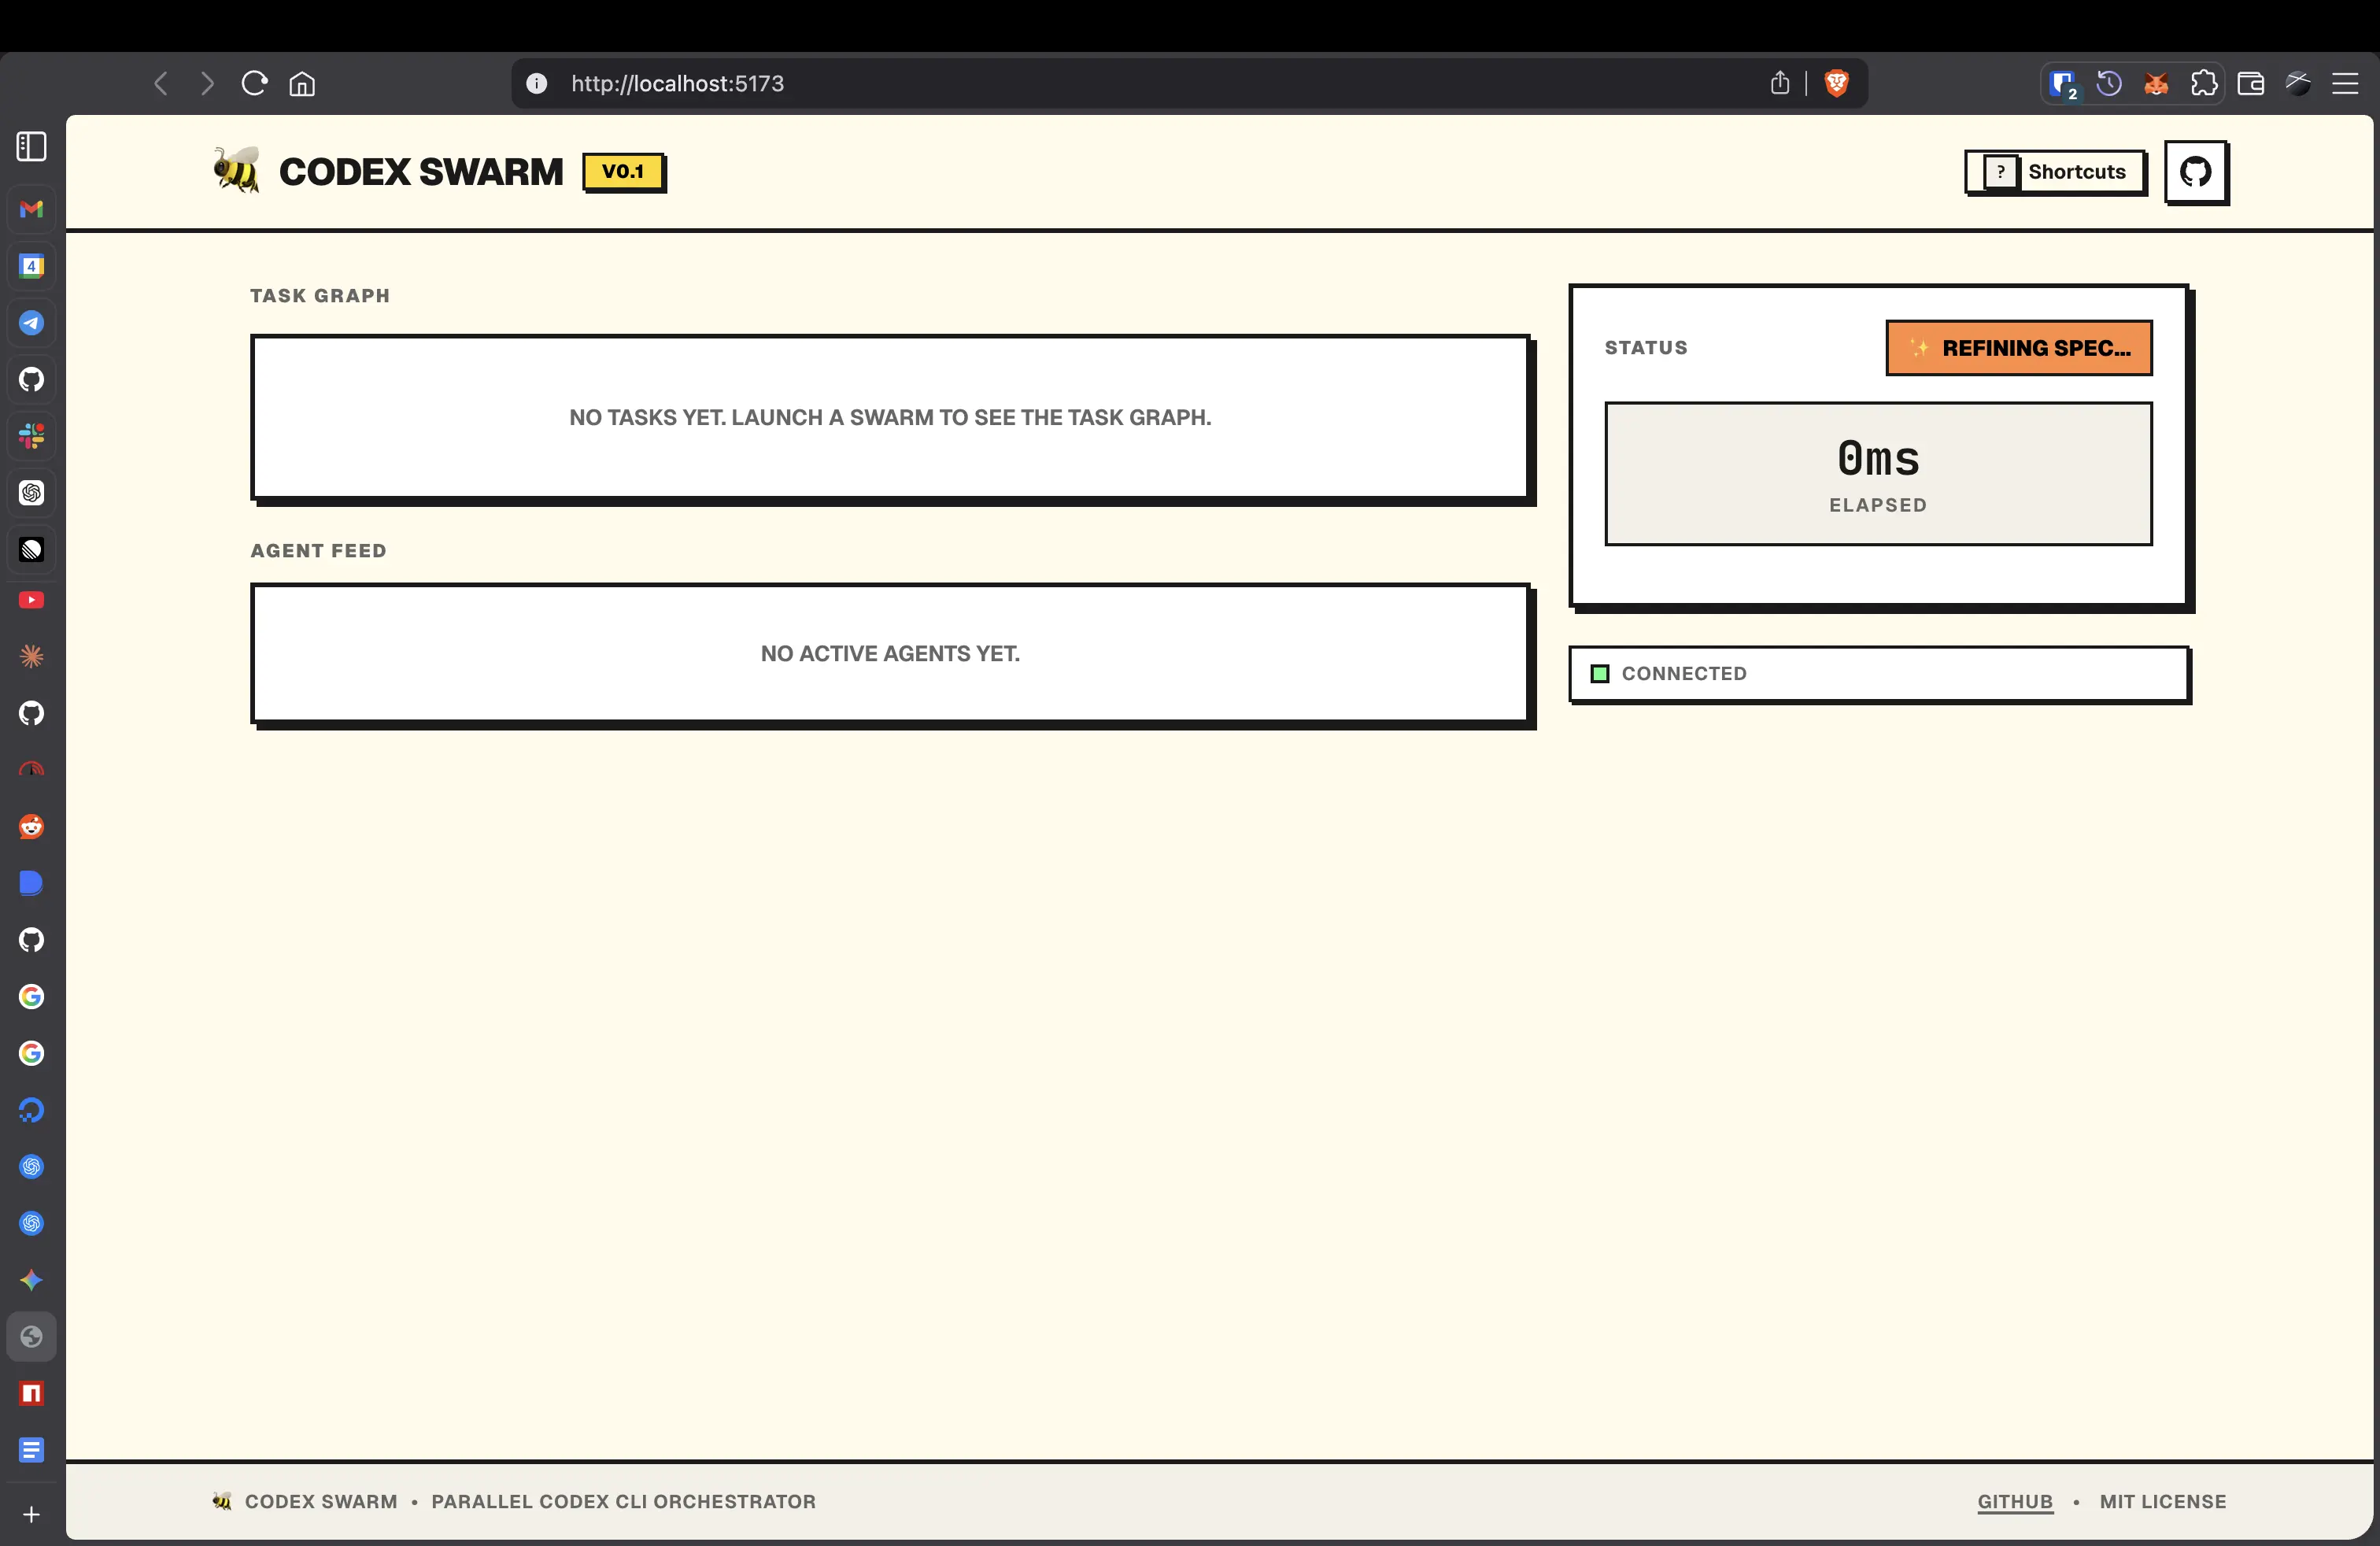Open the Gmail tab in the sidebar
The height and width of the screenshot is (1546, 2380).
[x=32, y=209]
